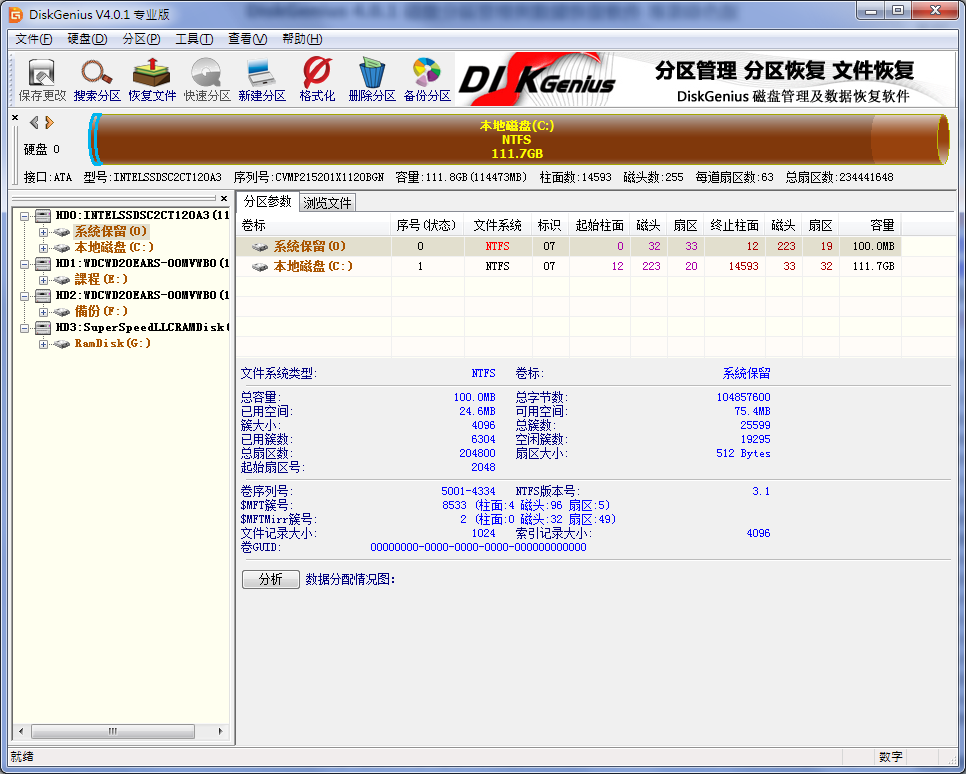966x774 pixels.
Task: Select the 本地磁盘(C:) row in partition table
Action: click(x=313, y=267)
